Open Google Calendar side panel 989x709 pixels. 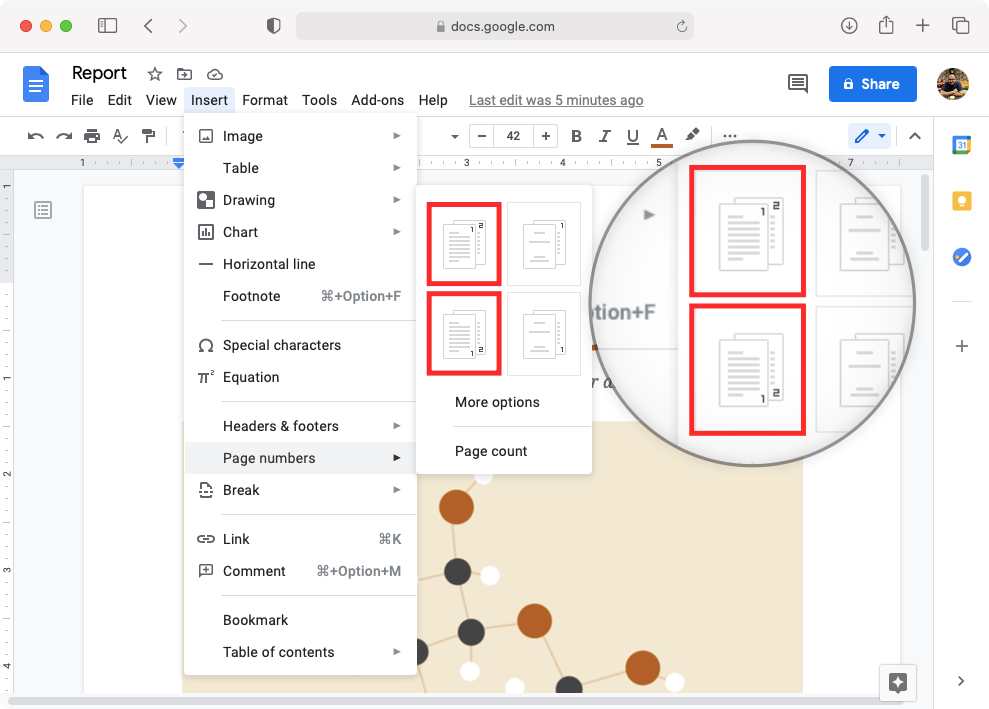coord(961,145)
